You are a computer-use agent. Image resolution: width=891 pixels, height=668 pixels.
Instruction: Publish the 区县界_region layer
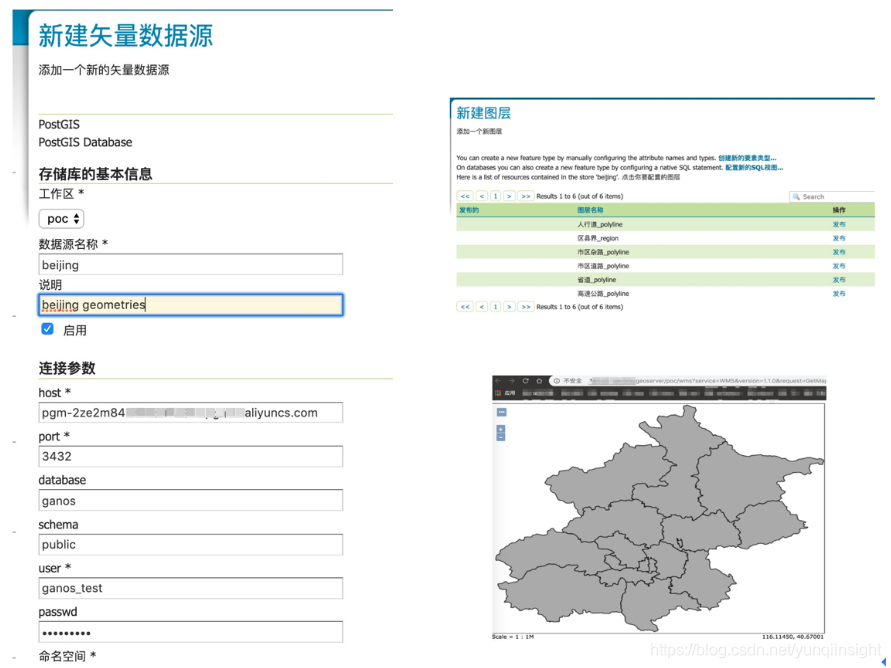point(839,238)
